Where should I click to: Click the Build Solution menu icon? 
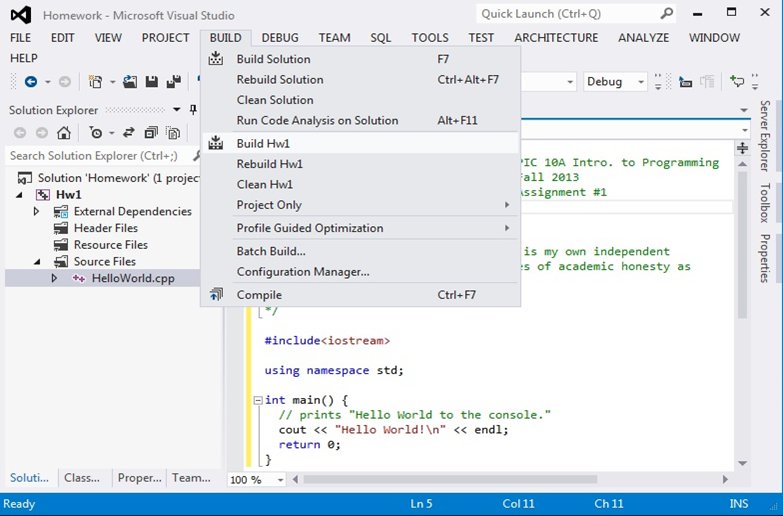coord(216,58)
